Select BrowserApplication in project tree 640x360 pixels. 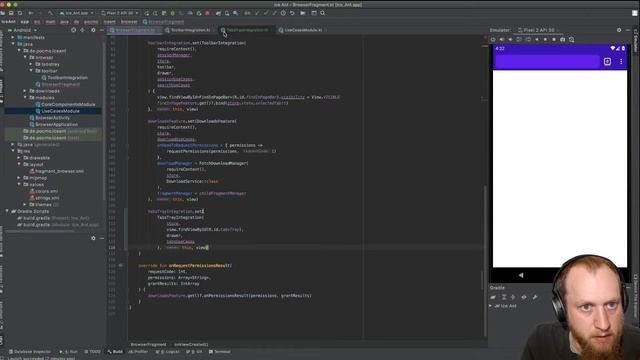click(x=53, y=124)
